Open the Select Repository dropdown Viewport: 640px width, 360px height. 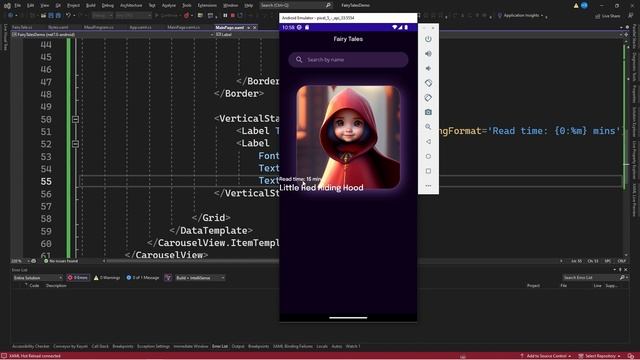pyautogui.click(x=600, y=356)
